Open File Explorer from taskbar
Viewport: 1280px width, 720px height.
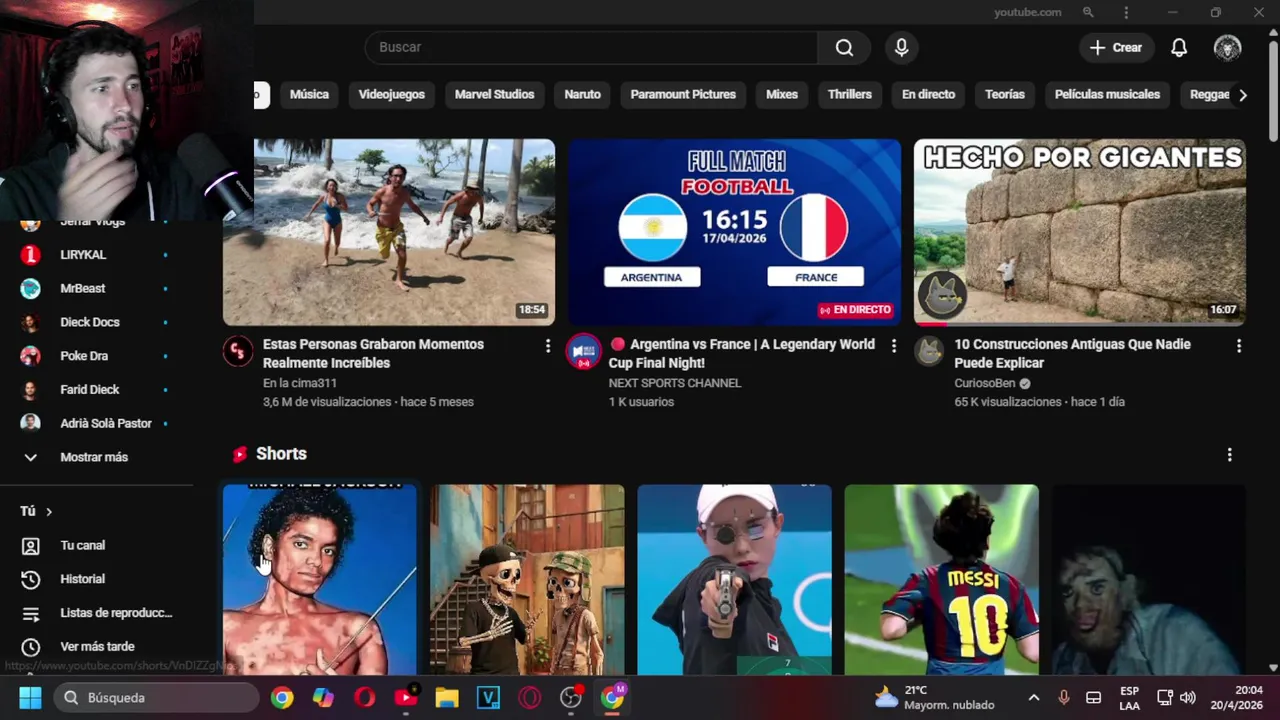[x=446, y=698]
